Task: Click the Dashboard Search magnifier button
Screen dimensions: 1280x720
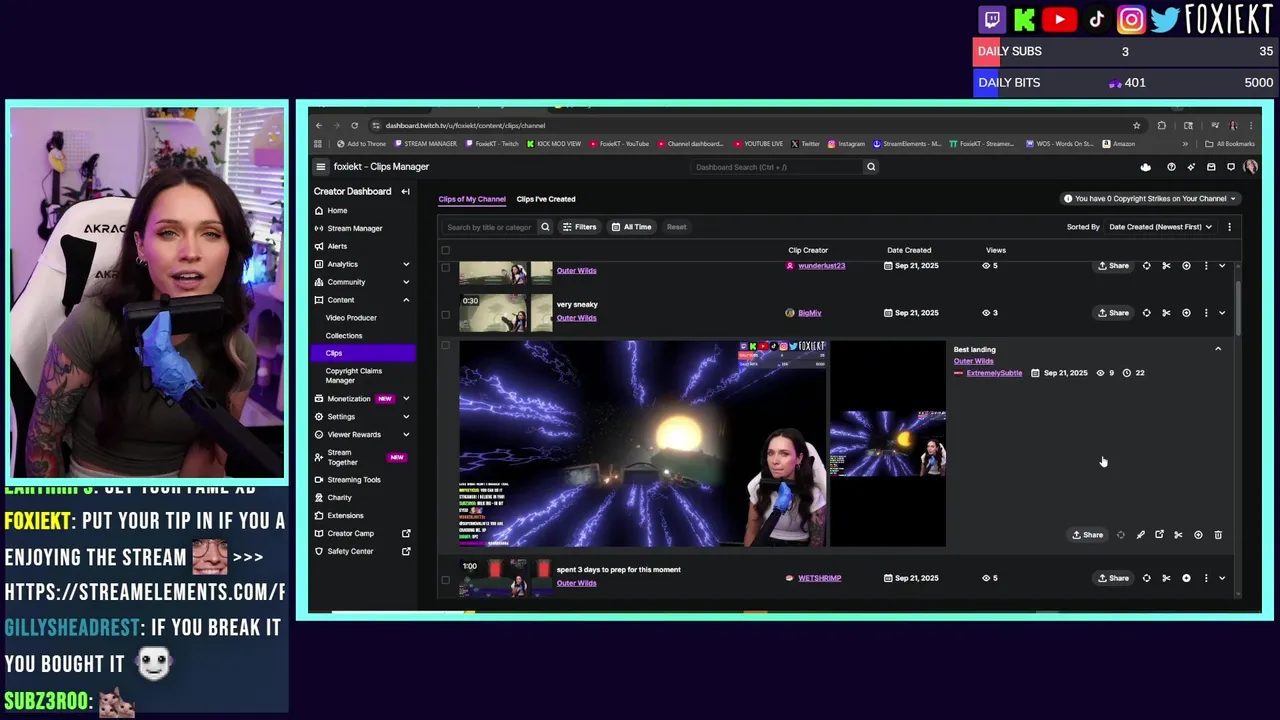Action: [x=871, y=167]
